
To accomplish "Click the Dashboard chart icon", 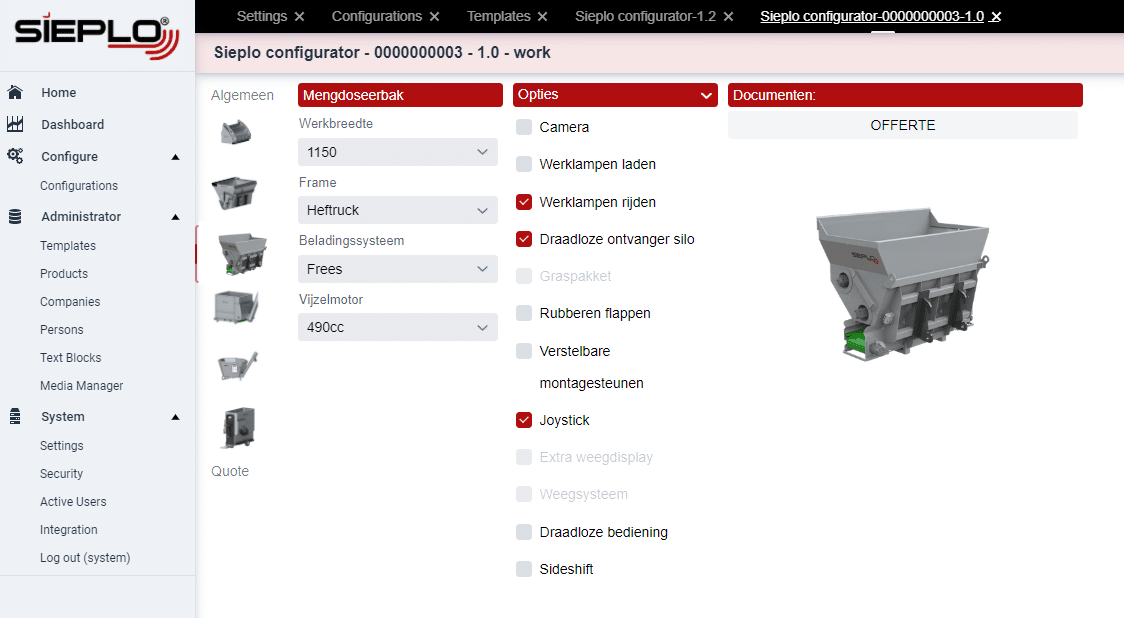I will click(x=15, y=124).
